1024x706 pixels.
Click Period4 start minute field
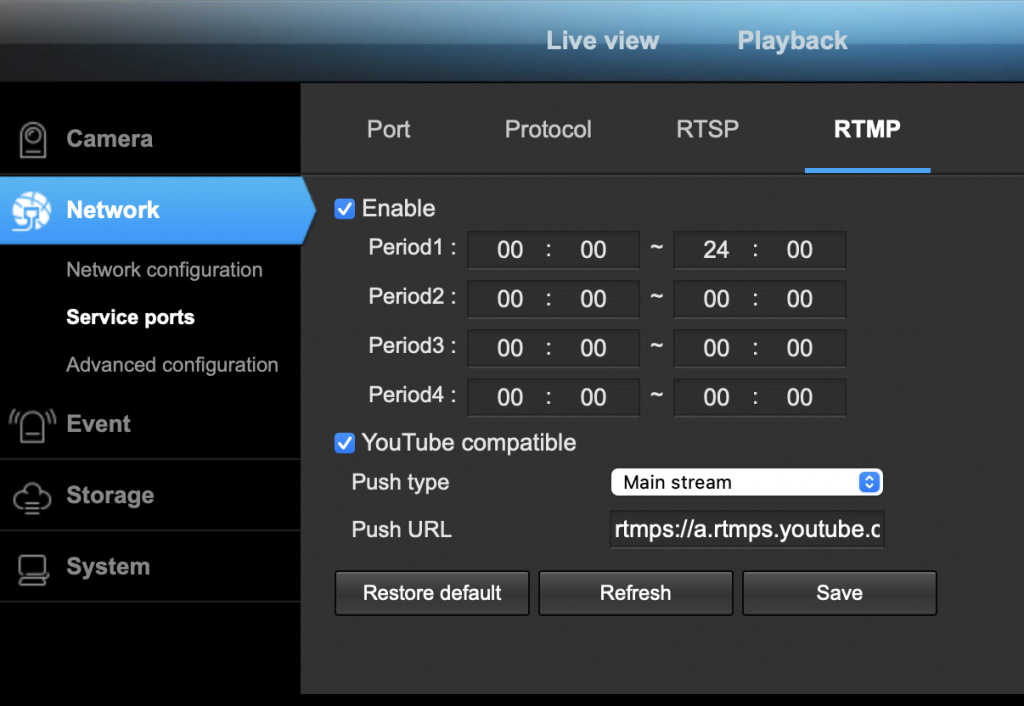click(593, 397)
